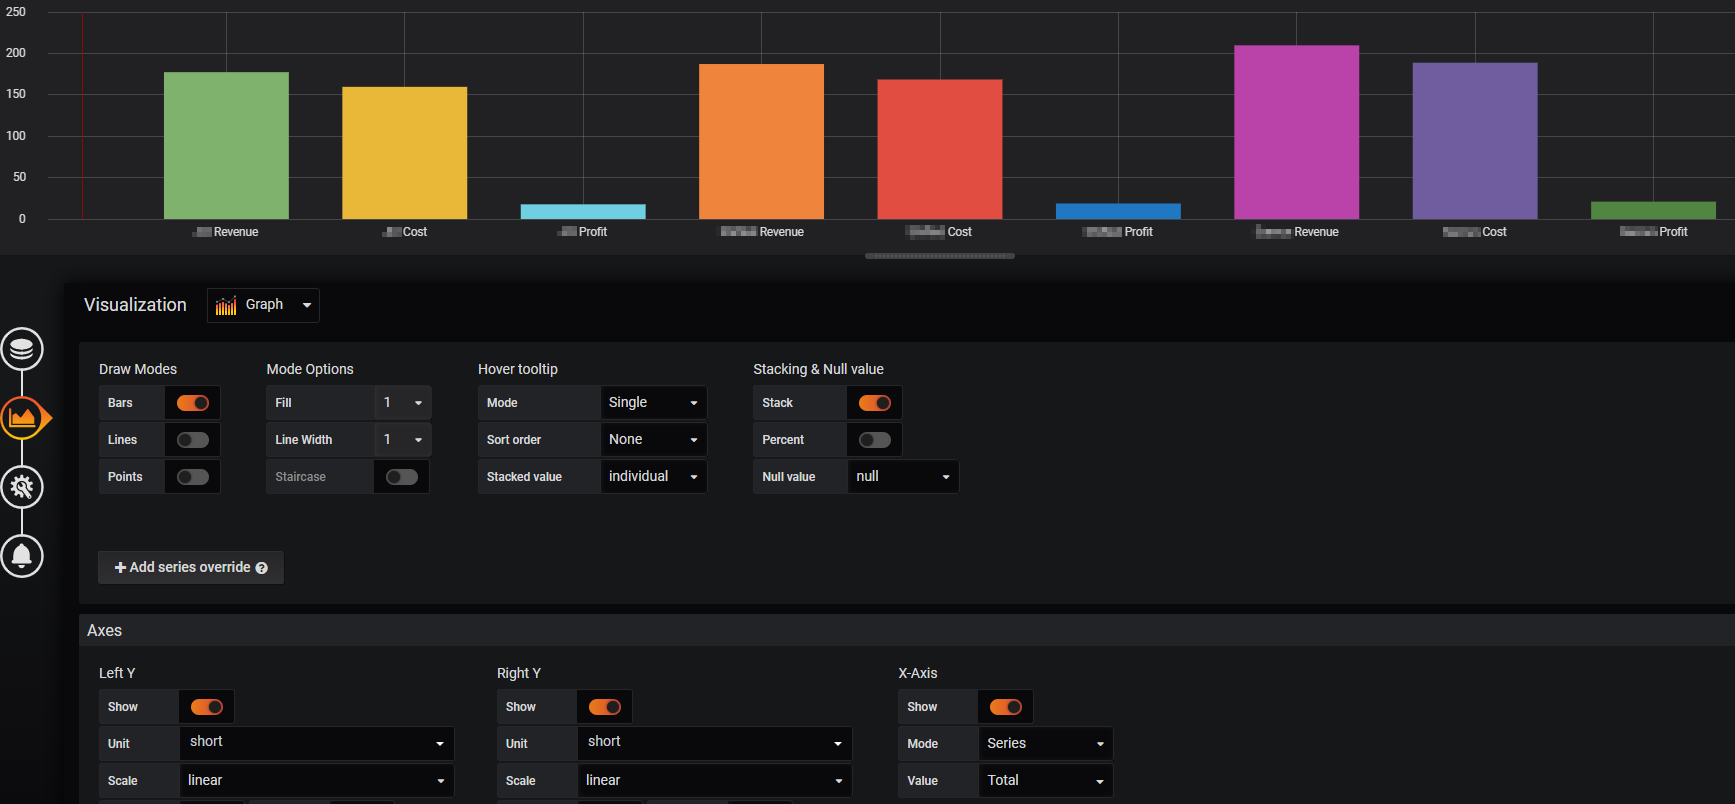1735x804 pixels.
Task: Click Add series override button
Action: click(x=191, y=567)
